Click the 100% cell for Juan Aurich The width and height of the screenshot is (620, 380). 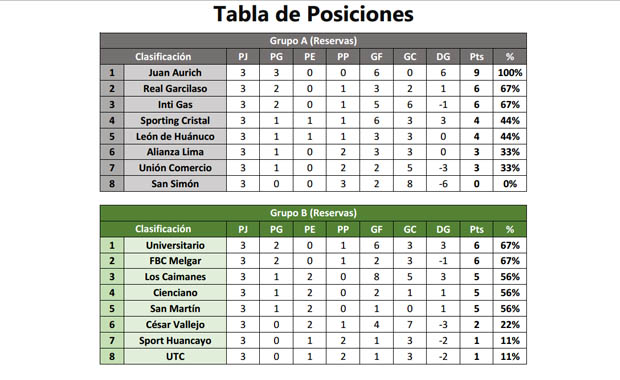pyautogui.click(x=510, y=73)
